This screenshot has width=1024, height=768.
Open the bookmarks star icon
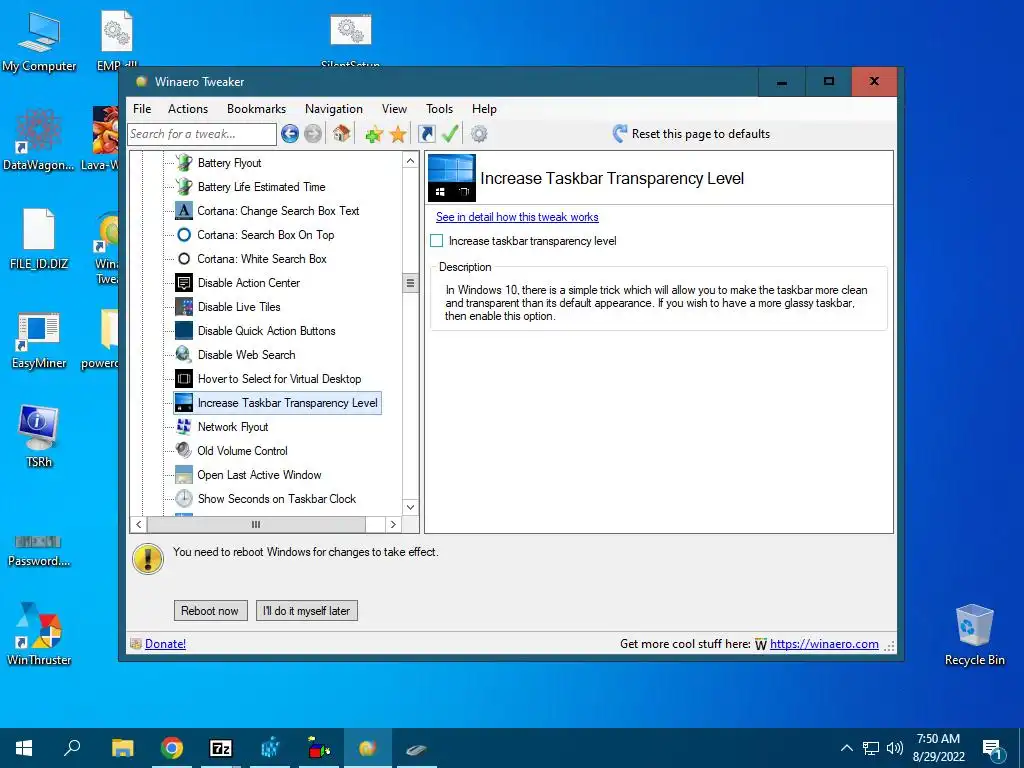(398, 135)
